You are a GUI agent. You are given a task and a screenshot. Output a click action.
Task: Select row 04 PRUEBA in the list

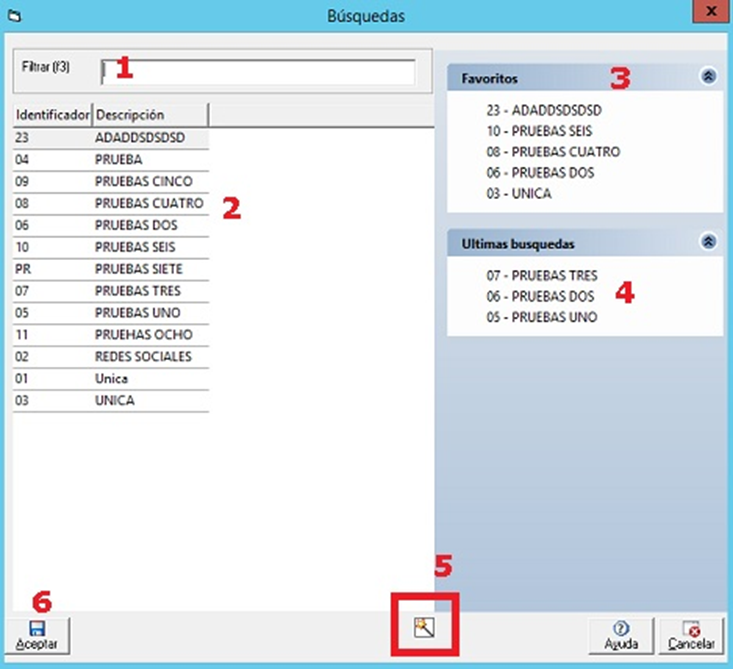[x=110, y=159]
